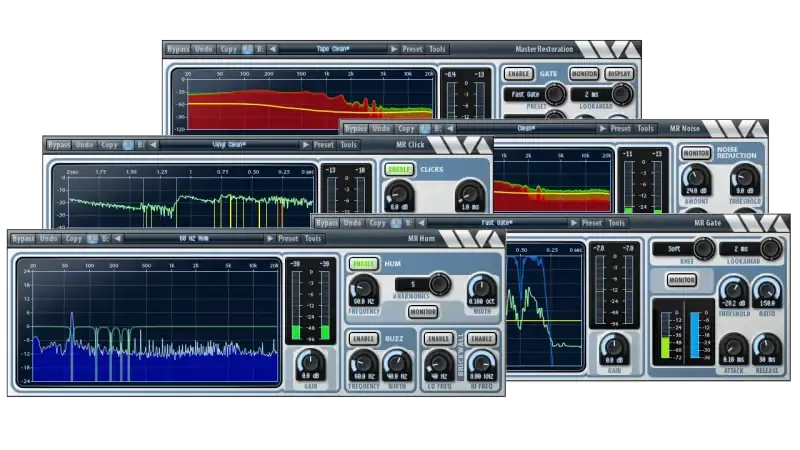Go to next preset in MR Gate

click(573, 223)
